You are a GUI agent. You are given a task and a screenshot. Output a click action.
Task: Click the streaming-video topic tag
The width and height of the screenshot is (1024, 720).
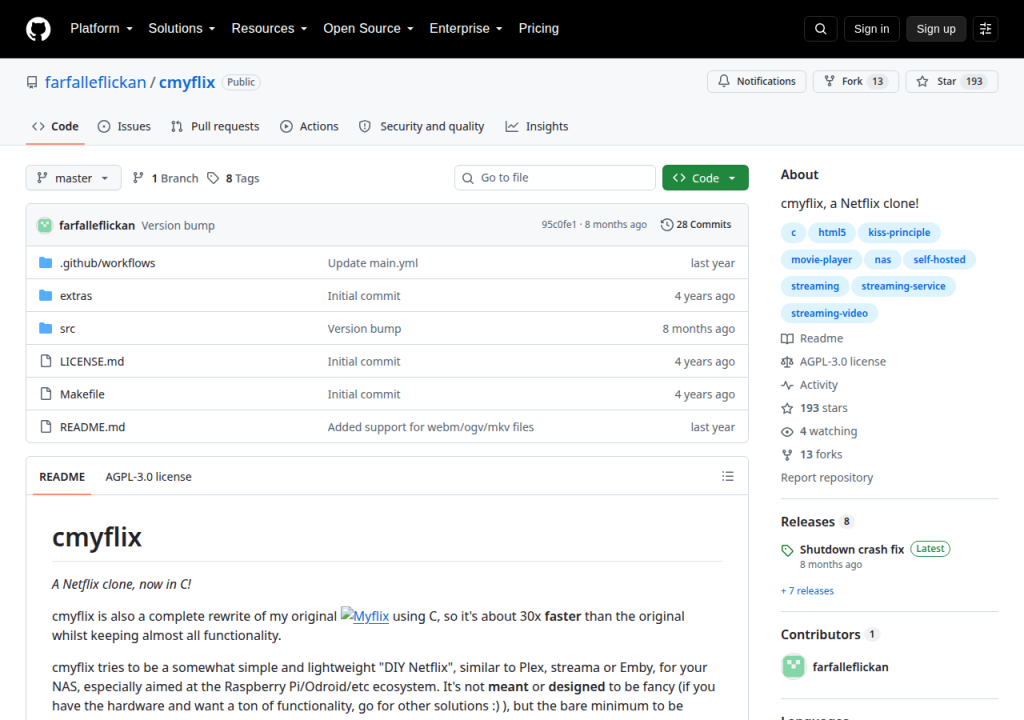click(x=829, y=313)
